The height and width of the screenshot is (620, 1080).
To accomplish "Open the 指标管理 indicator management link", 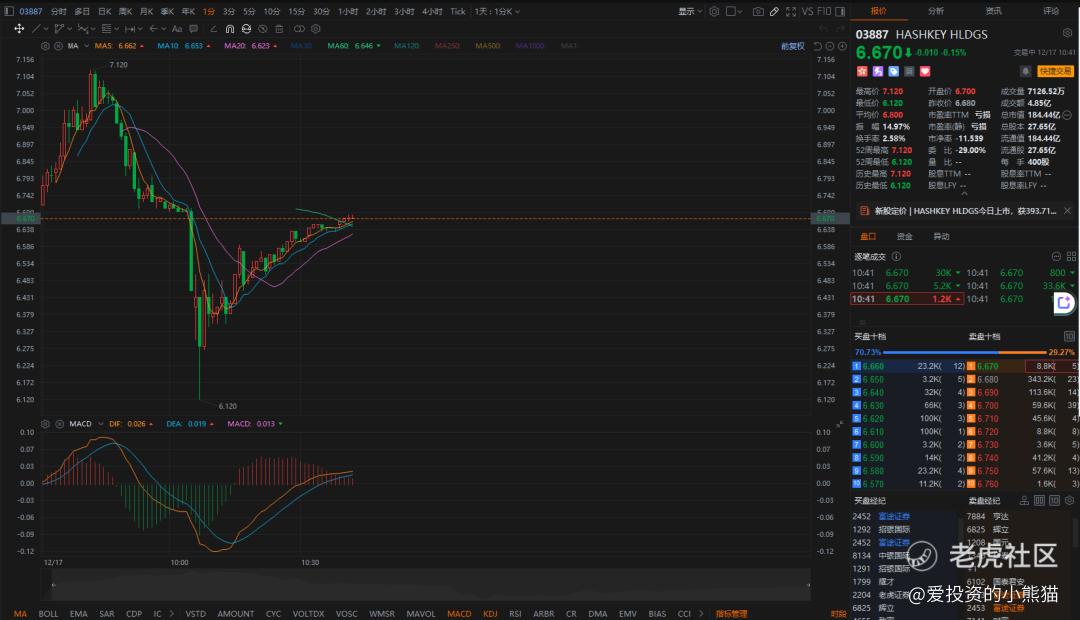I will (x=731, y=613).
